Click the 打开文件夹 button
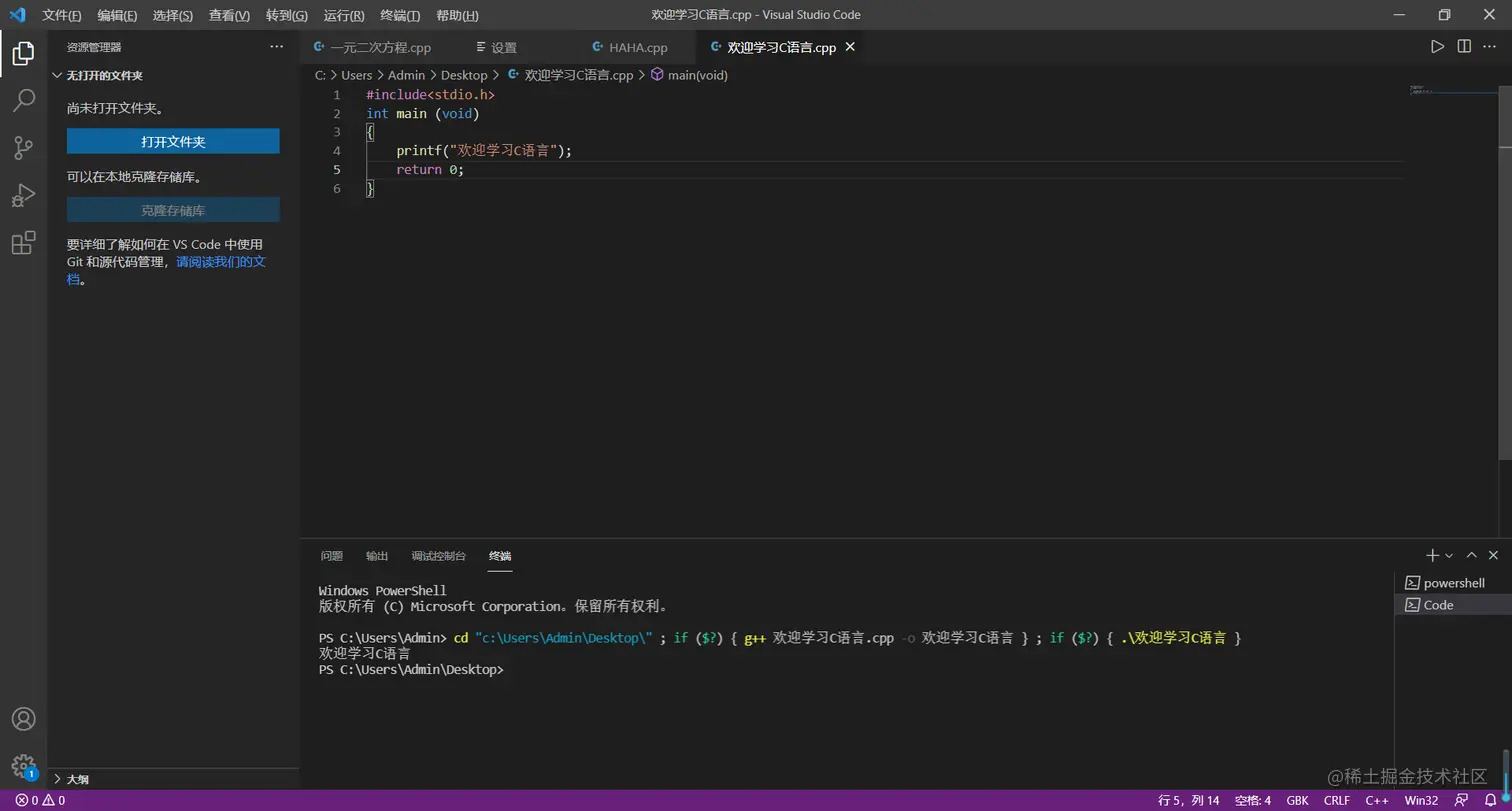Viewport: 1512px width, 811px height. click(172, 141)
